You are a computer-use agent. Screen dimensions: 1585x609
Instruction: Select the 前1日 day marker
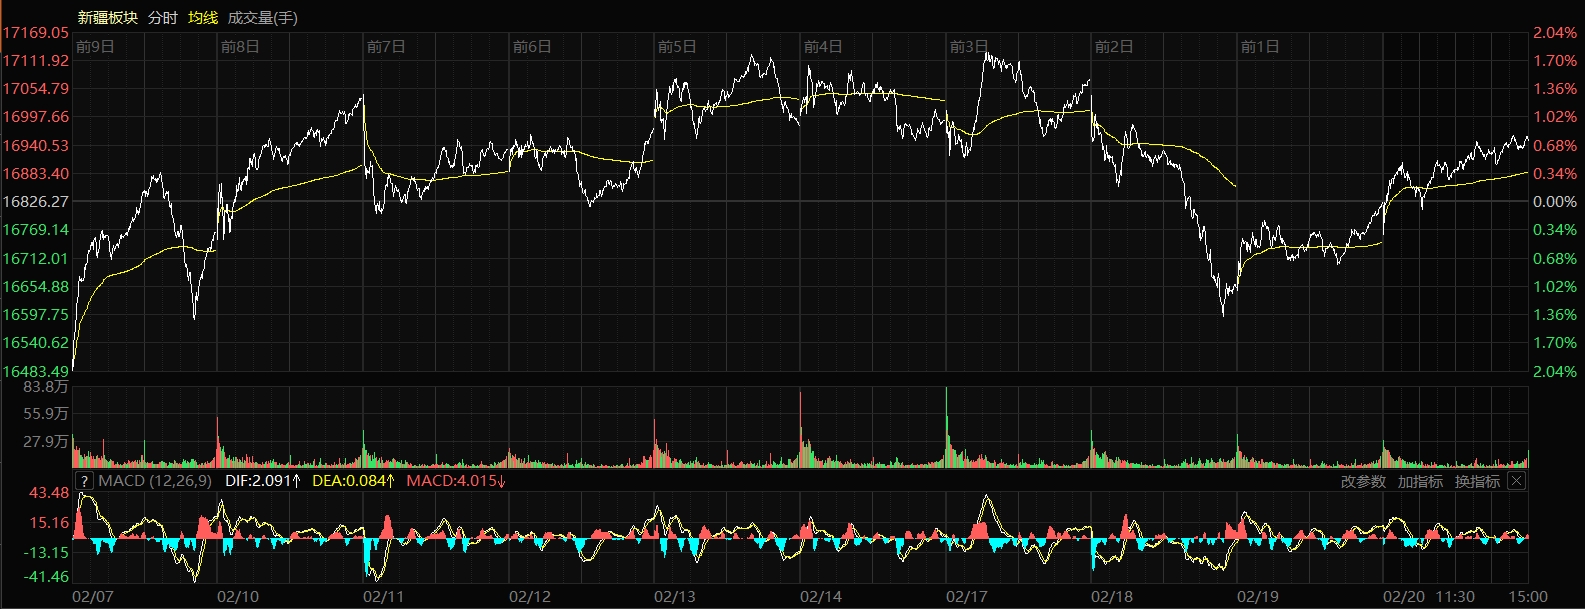coord(1260,47)
